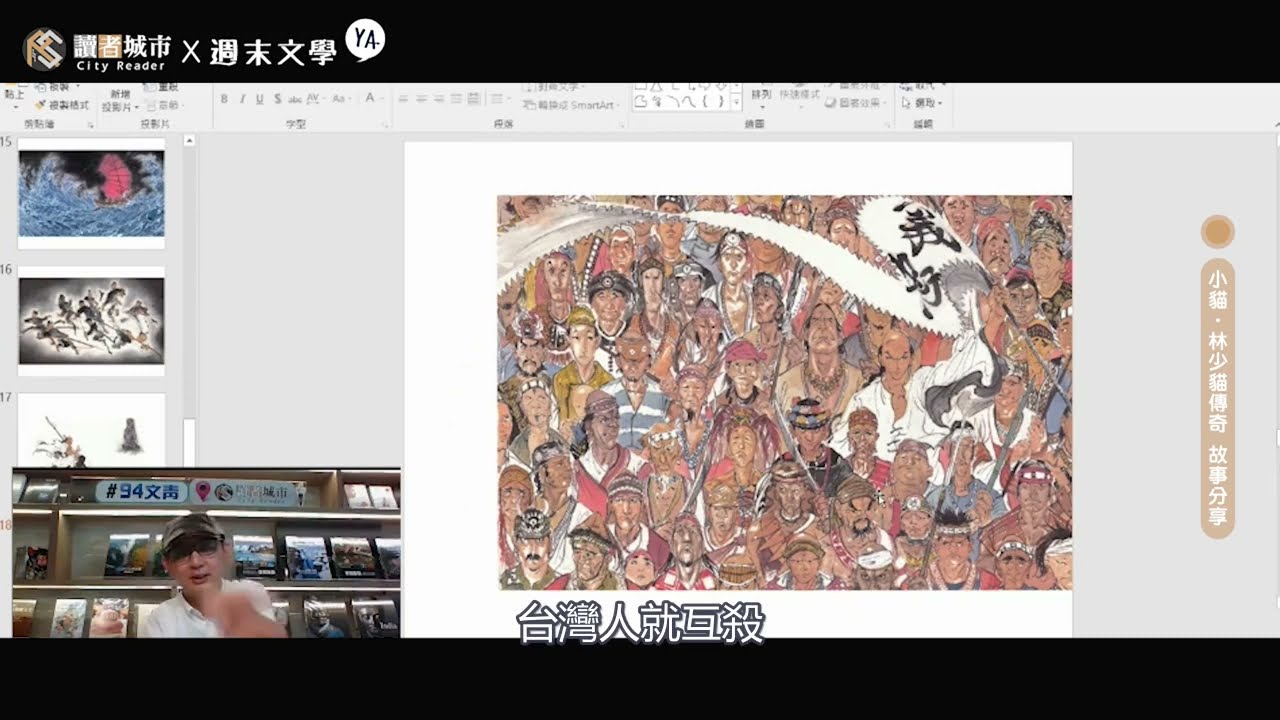
Task: Select slide 16 thumbnail with fighting figures
Action: pyautogui.click(x=91, y=321)
